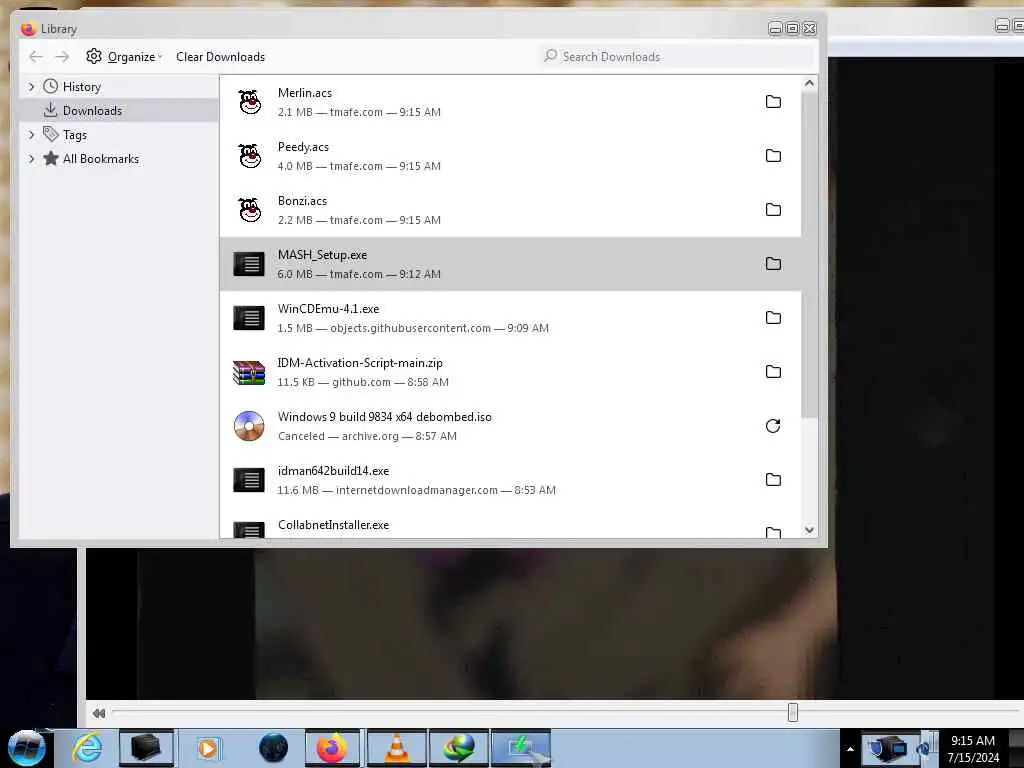Image resolution: width=1024 pixels, height=768 pixels.
Task: Open the Organize menu
Action: pyautogui.click(x=124, y=57)
